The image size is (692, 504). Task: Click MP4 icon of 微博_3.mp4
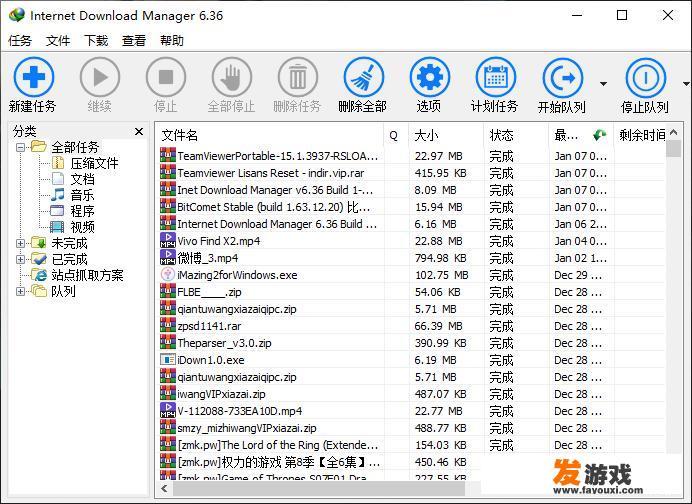pyautogui.click(x=168, y=257)
